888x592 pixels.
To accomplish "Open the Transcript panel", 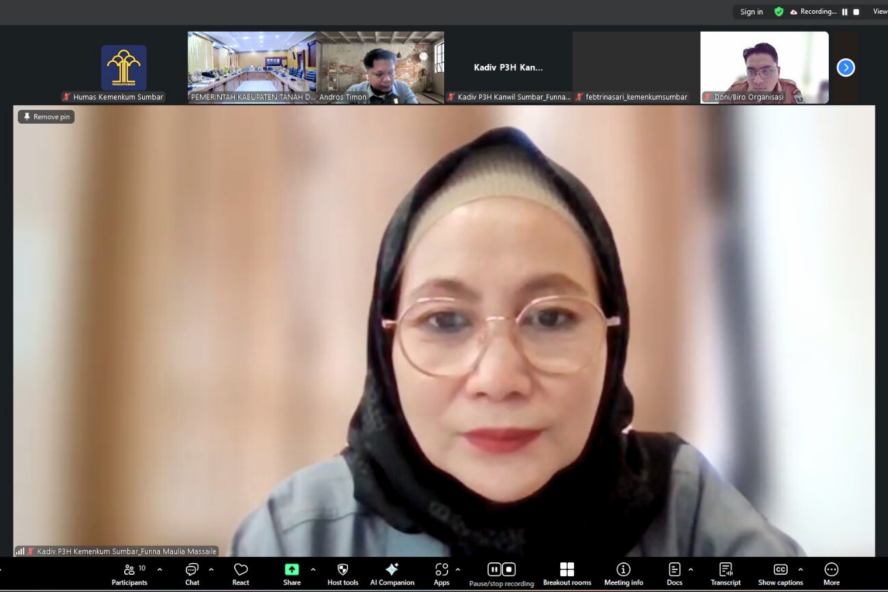I will point(725,573).
